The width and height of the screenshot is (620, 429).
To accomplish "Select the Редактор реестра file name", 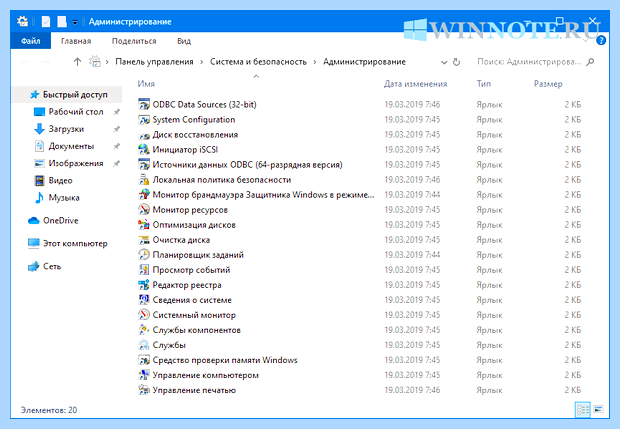I will tap(187, 285).
